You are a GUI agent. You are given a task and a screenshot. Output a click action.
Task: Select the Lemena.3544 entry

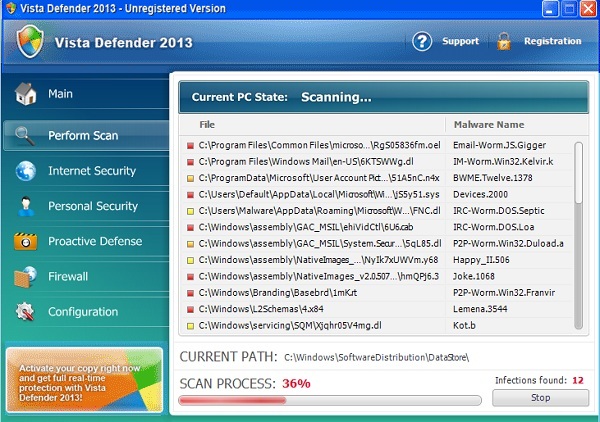pos(480,310)
